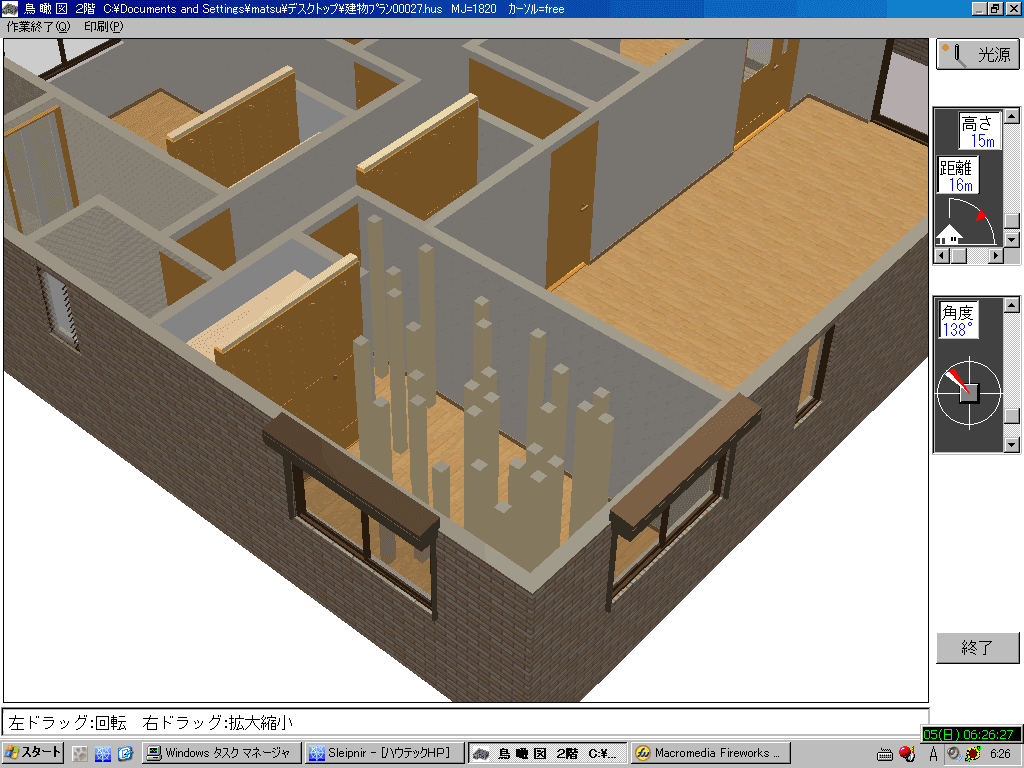Viewport: 1024px width, 768px height.
Task: Click the volume speaker icon in system tray
Action: (x=953, y=753)
